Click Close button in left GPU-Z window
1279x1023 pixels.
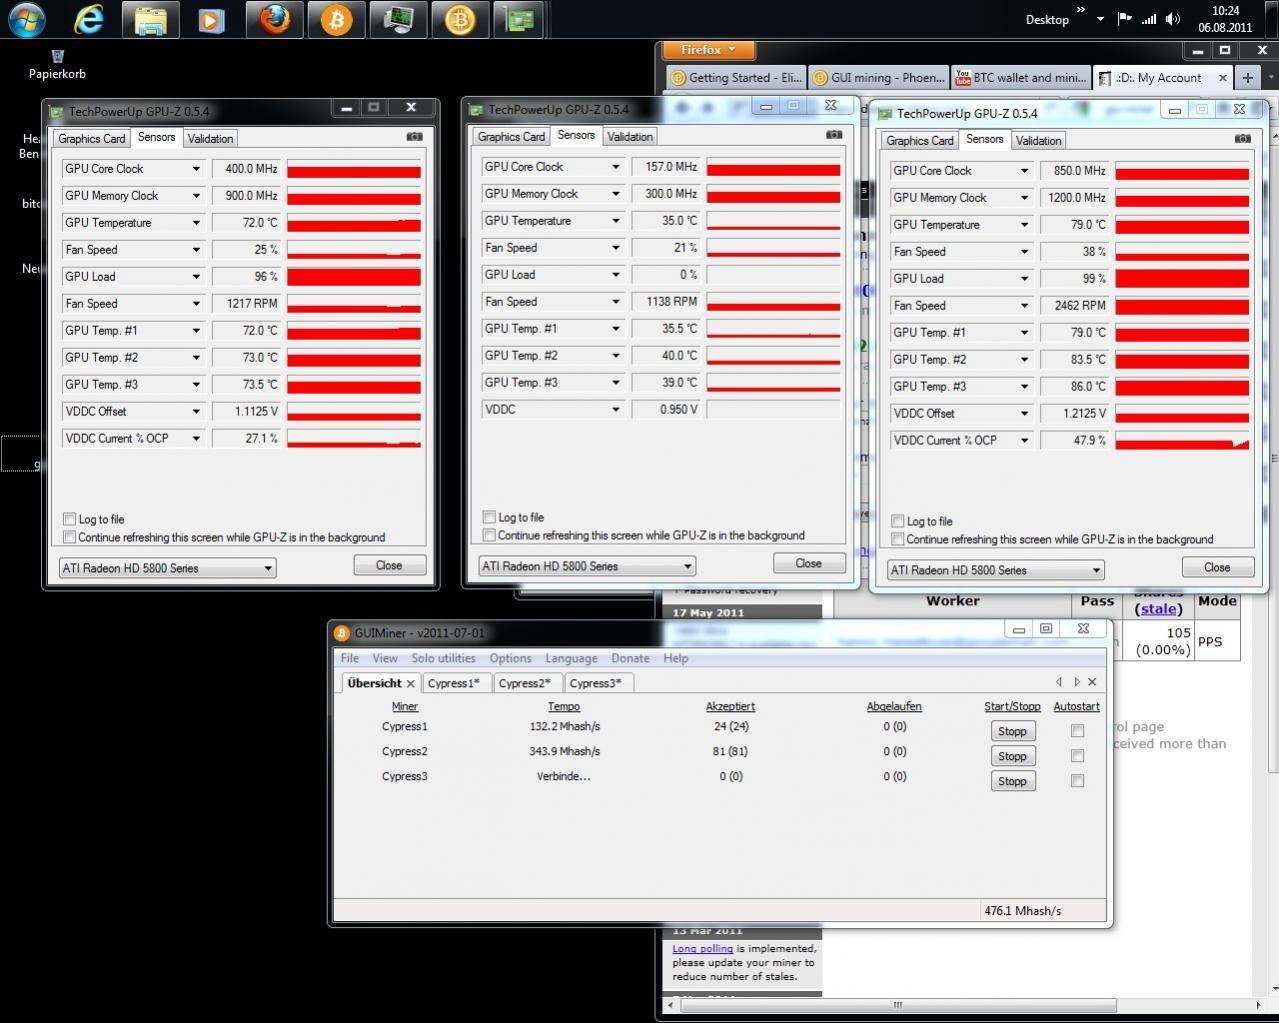click(x=389, y=565)
